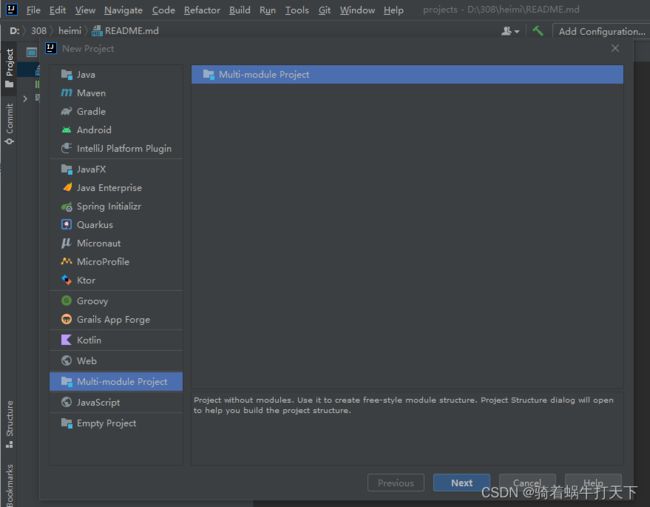Viewport: 650px width, 507px height.
Task: Open the Run menu
Action: [x=267, y=10]
